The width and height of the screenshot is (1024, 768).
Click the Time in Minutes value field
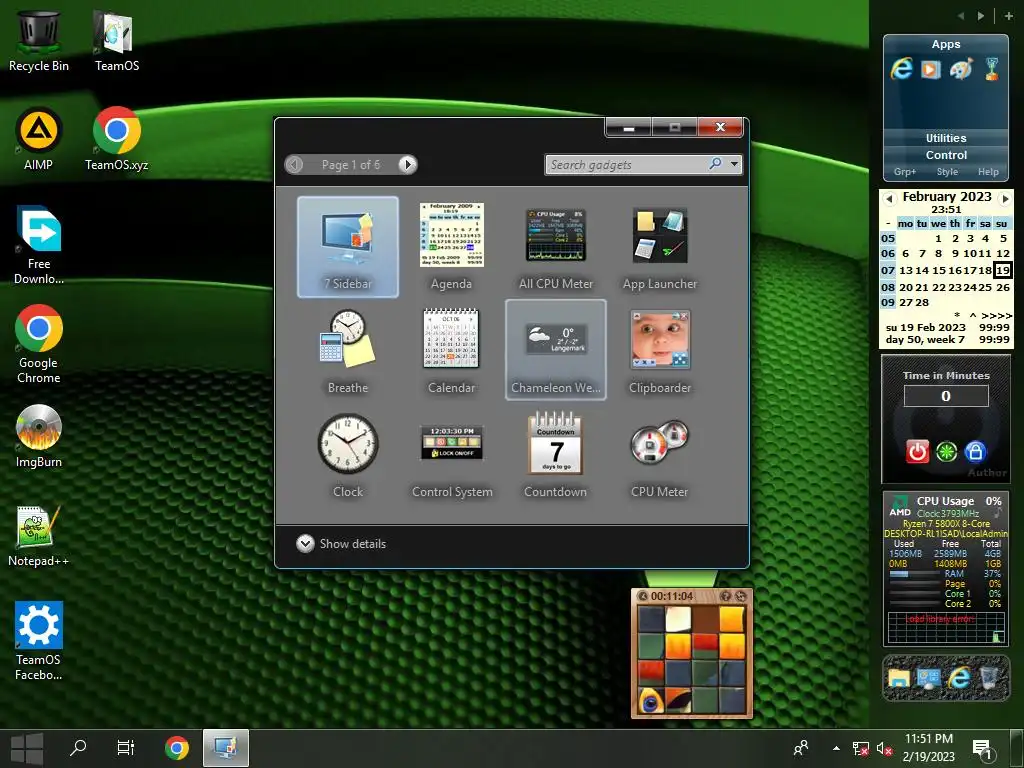946,396
